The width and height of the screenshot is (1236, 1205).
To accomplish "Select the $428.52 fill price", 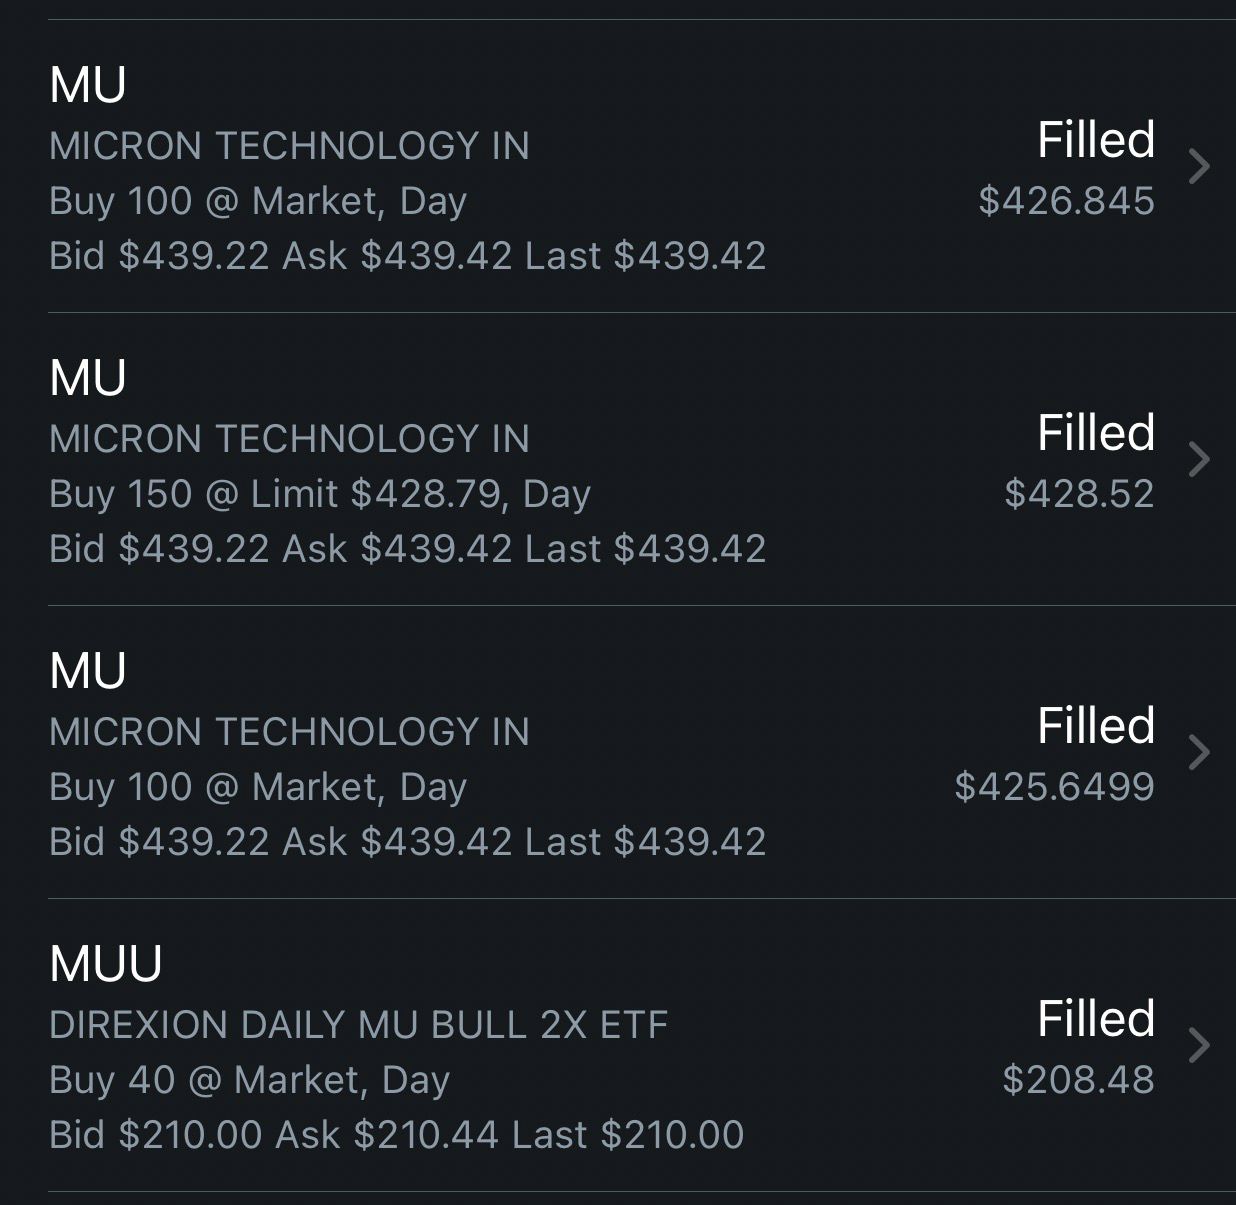I will click(x=1079, y=494).
